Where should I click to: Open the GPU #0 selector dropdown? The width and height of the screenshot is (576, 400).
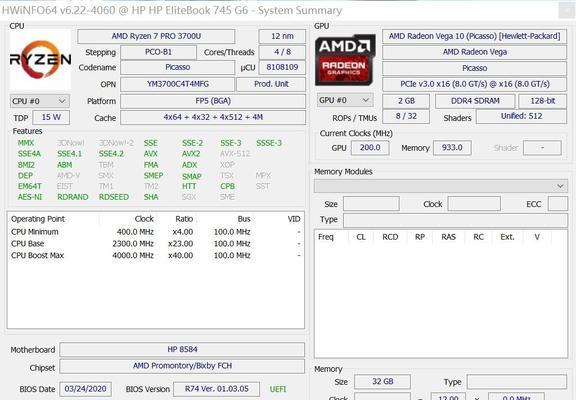coord(345,100)
